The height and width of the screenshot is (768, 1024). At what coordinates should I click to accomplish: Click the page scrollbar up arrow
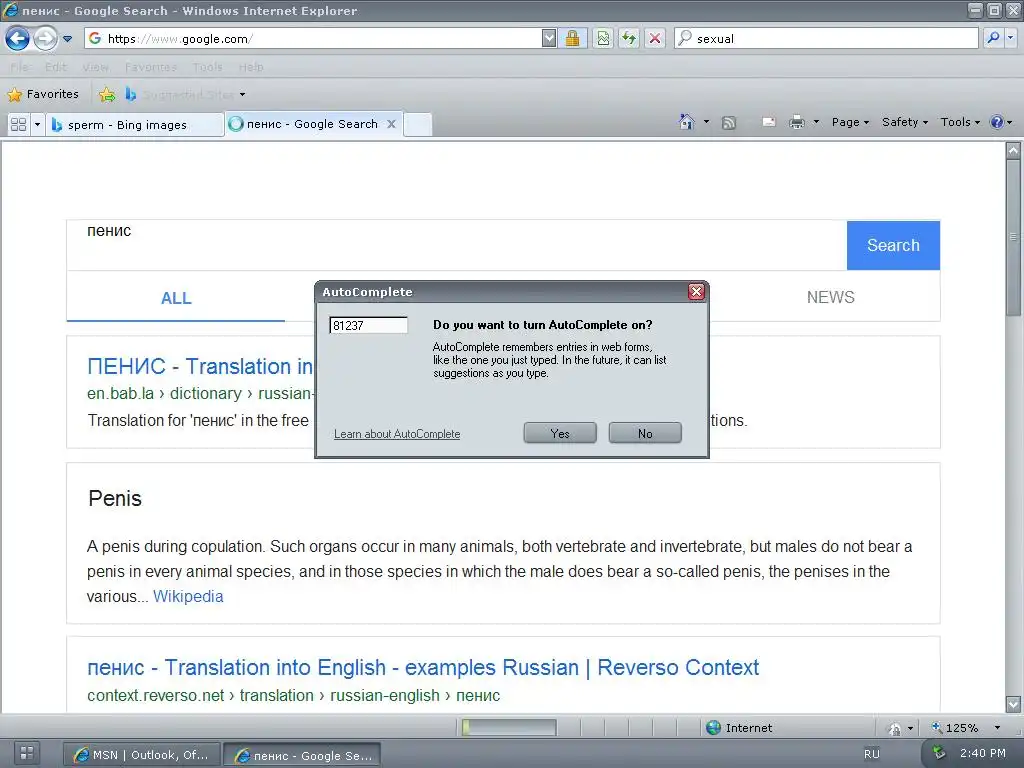pos(1013,150)
